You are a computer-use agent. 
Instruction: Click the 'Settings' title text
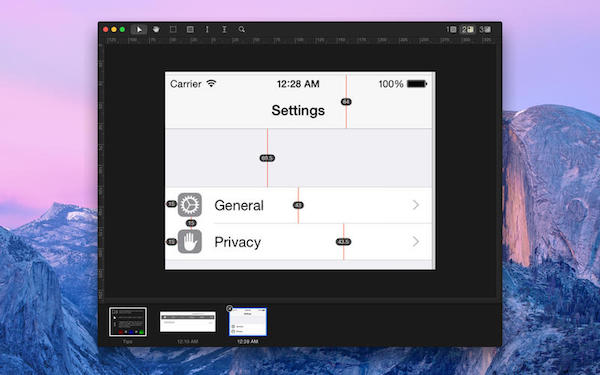tap(298, 111)
